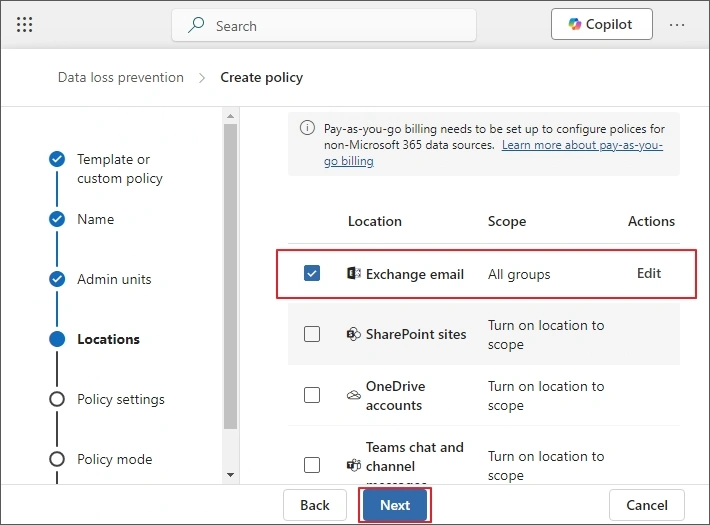Click SharePoint's Turn on location to scope text

pyautogui.click(x=546, y=335)
